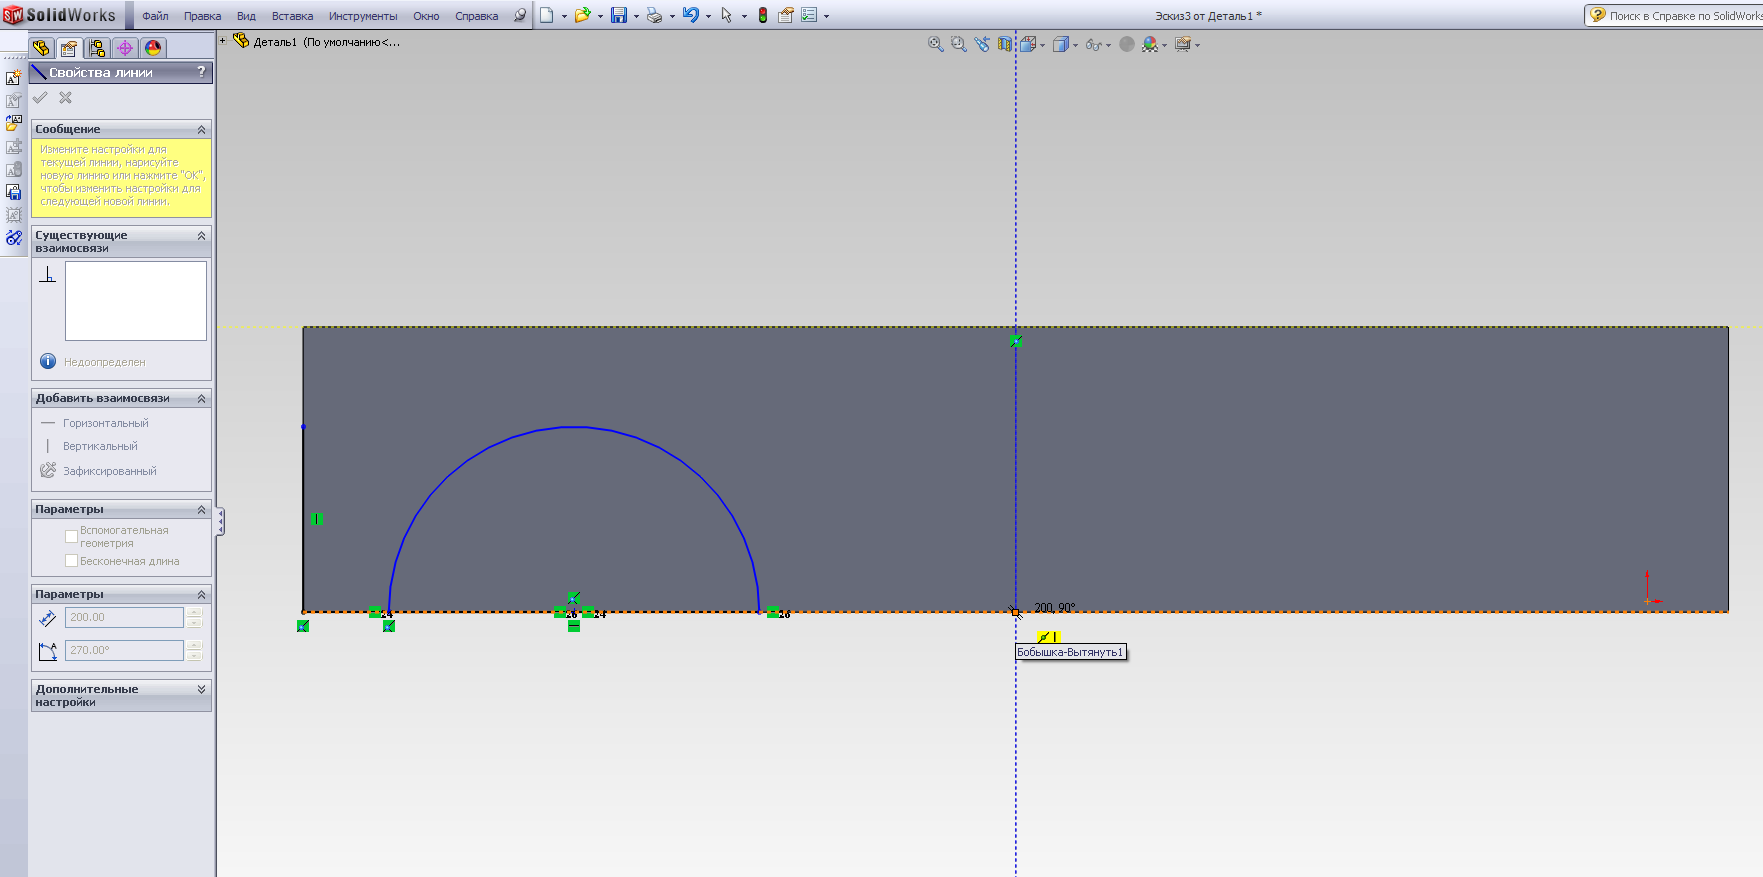Cancel line properties with the X icon
This screenshot has width=1763, height=877.
(65, 97)
